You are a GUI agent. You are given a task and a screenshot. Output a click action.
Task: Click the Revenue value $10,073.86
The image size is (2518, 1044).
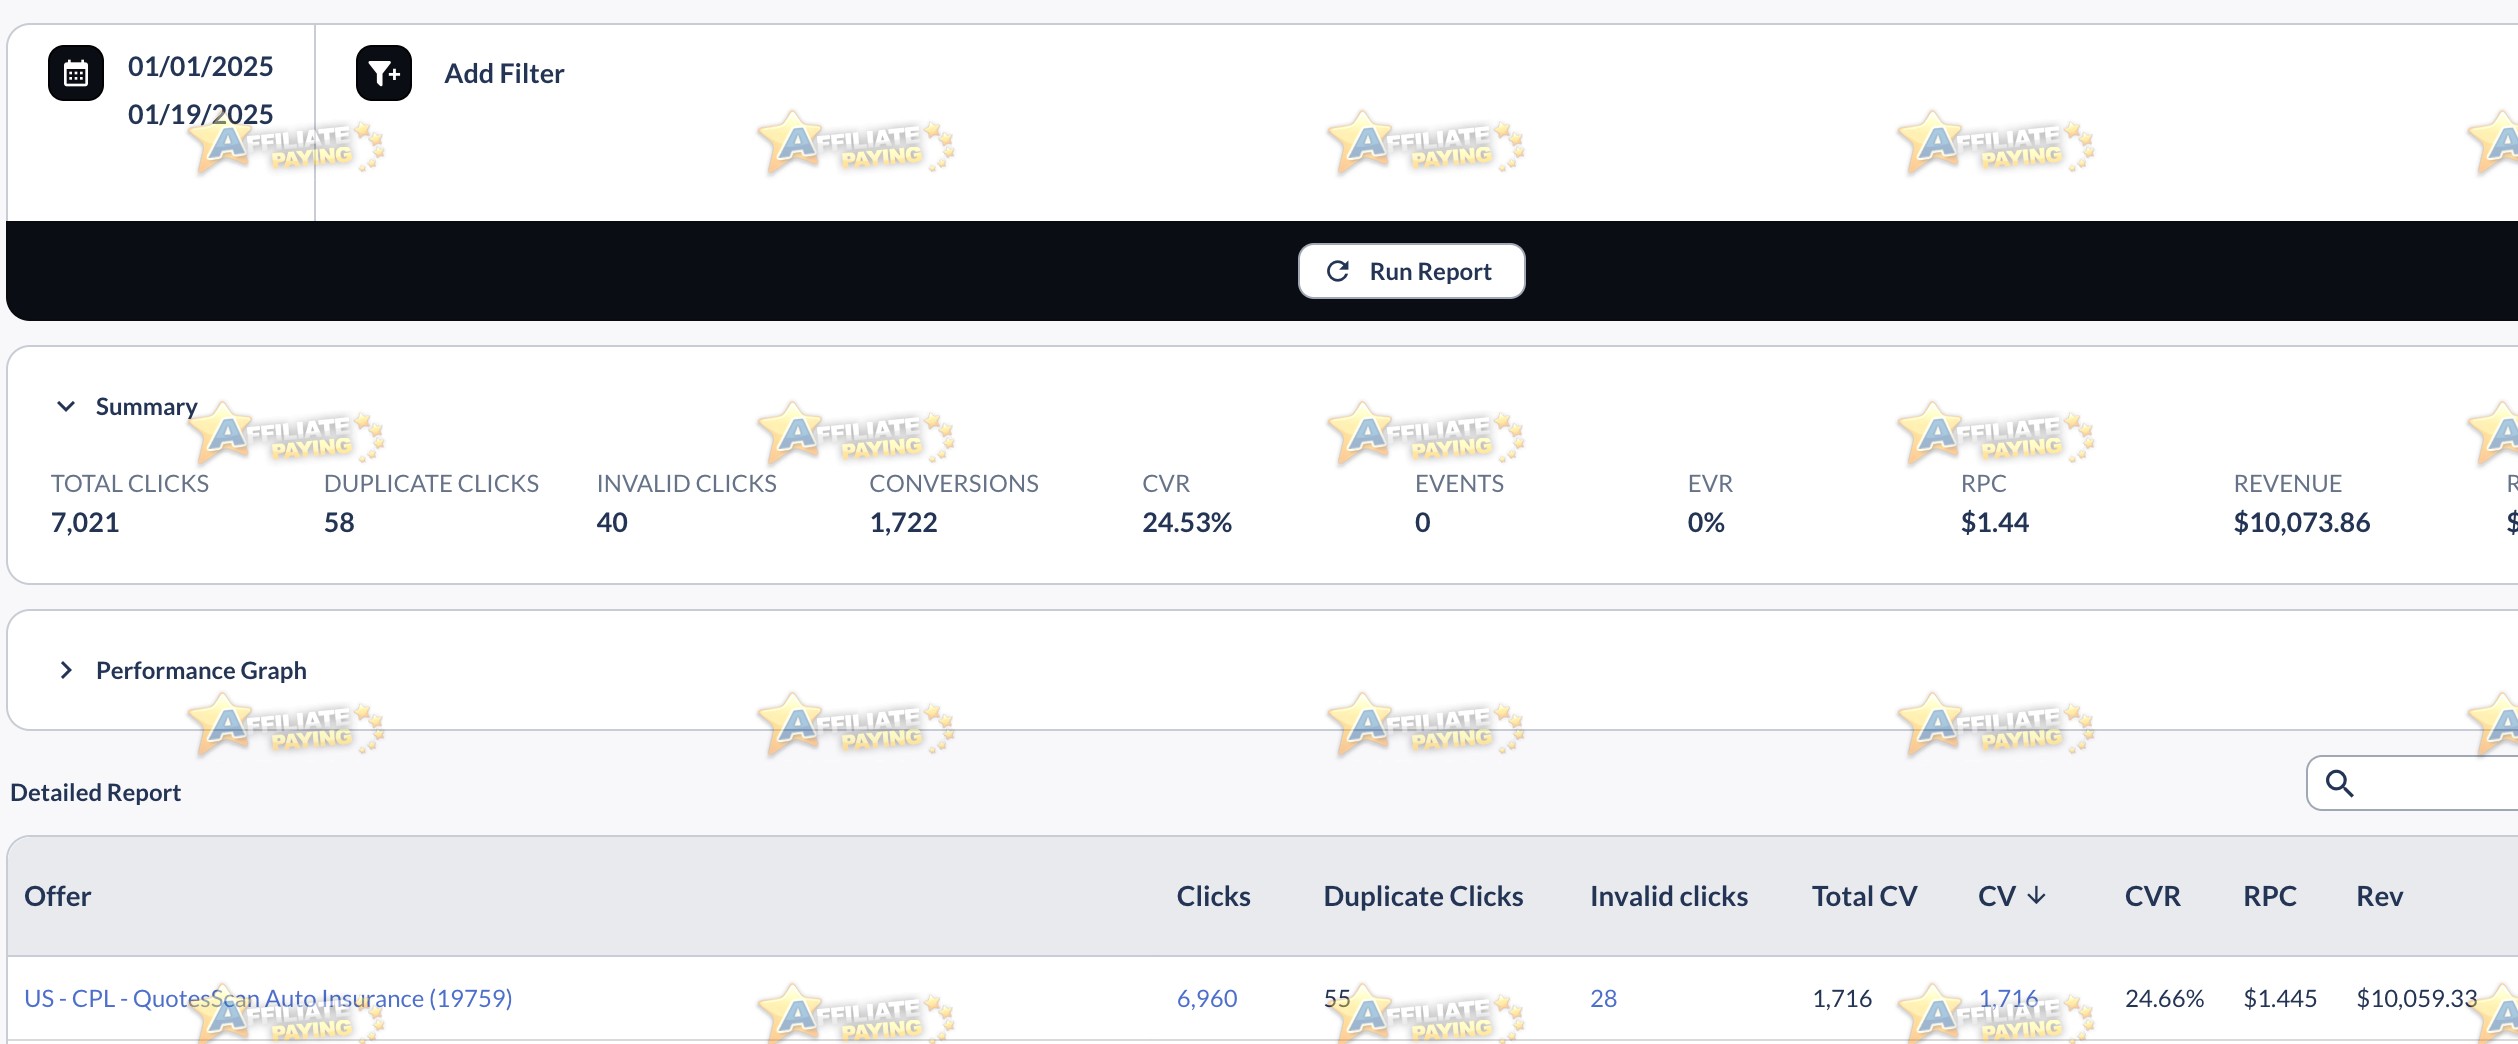(2302, 522)
